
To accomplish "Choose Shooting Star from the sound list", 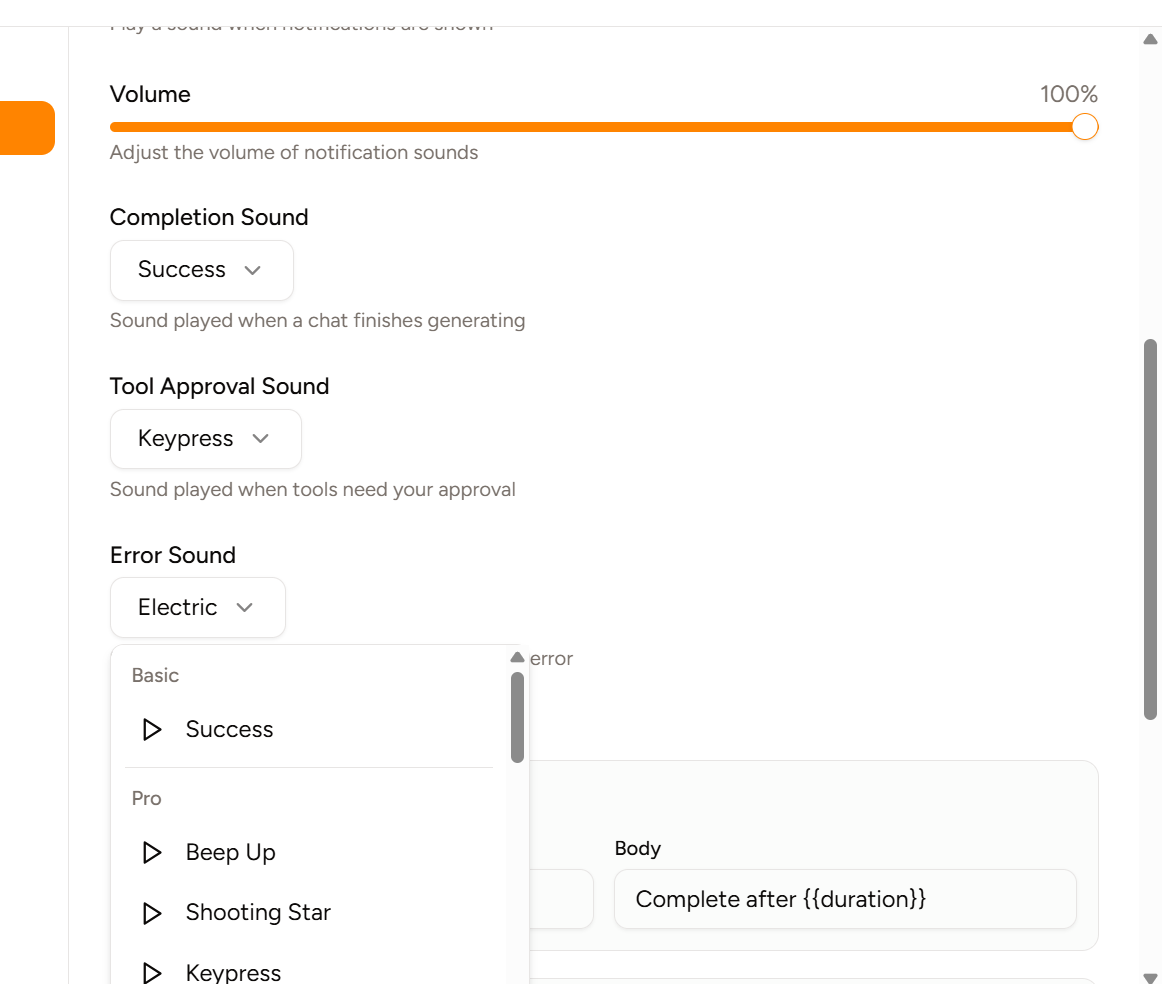I will [258, 912].
